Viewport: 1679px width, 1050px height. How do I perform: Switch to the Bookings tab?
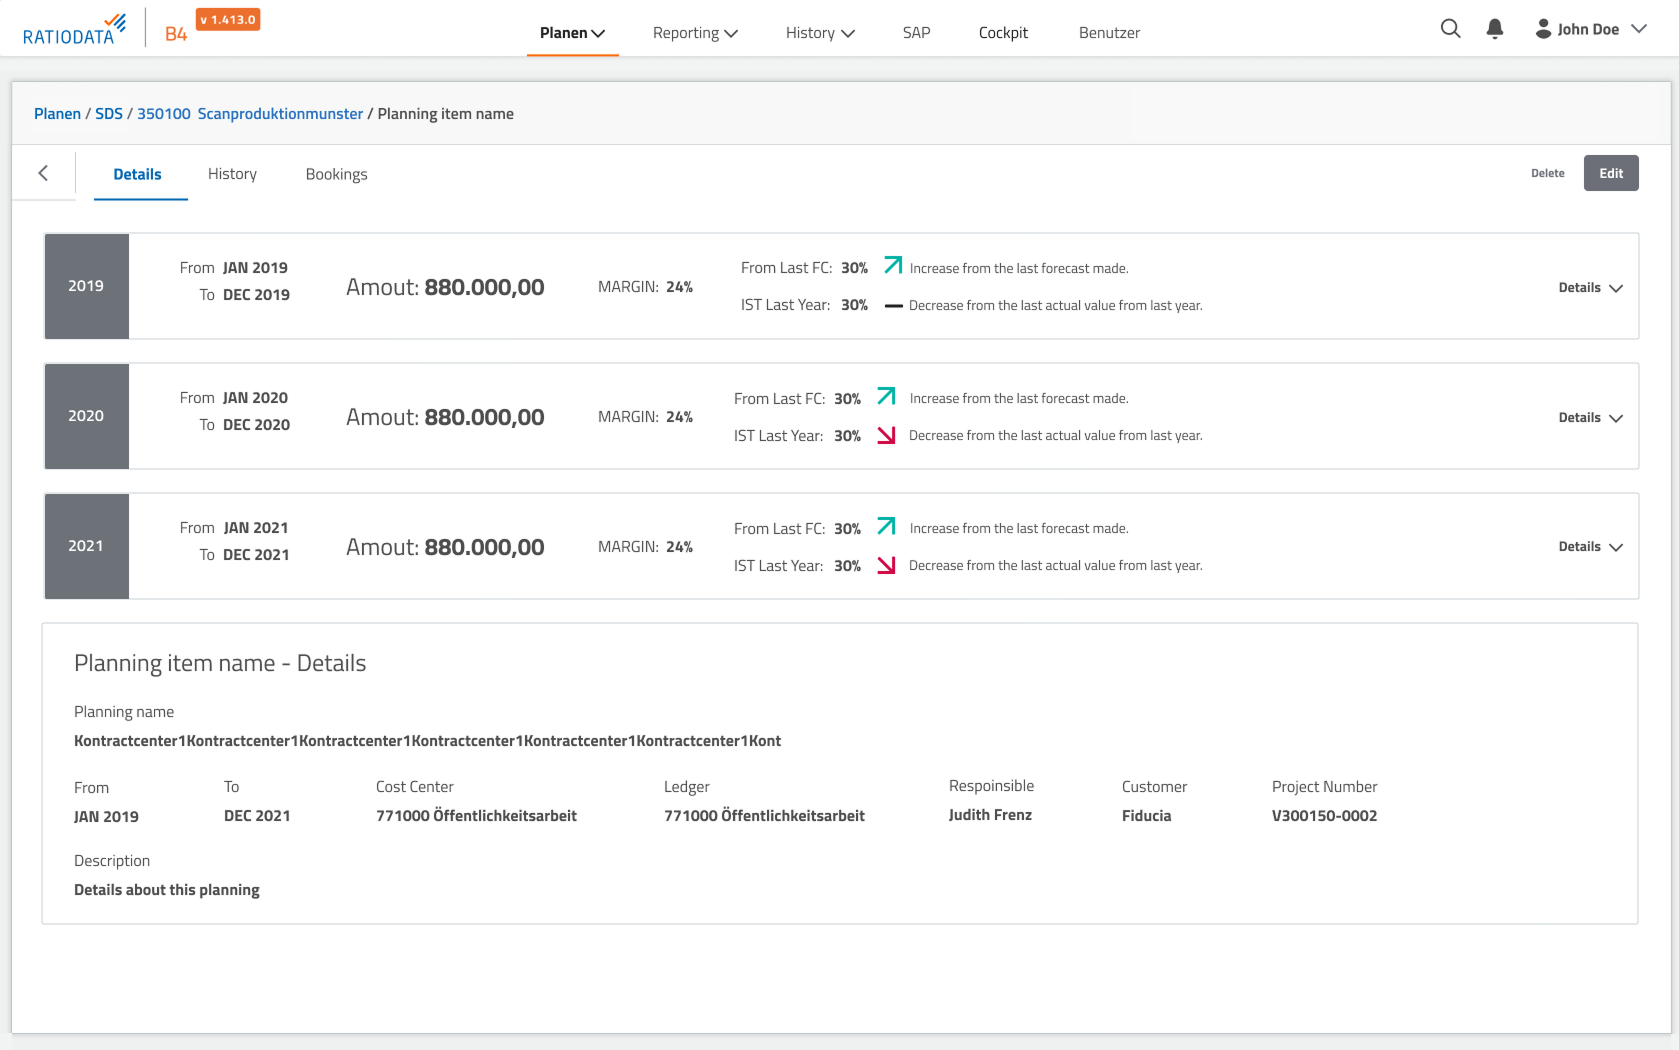tap(336, 174)
